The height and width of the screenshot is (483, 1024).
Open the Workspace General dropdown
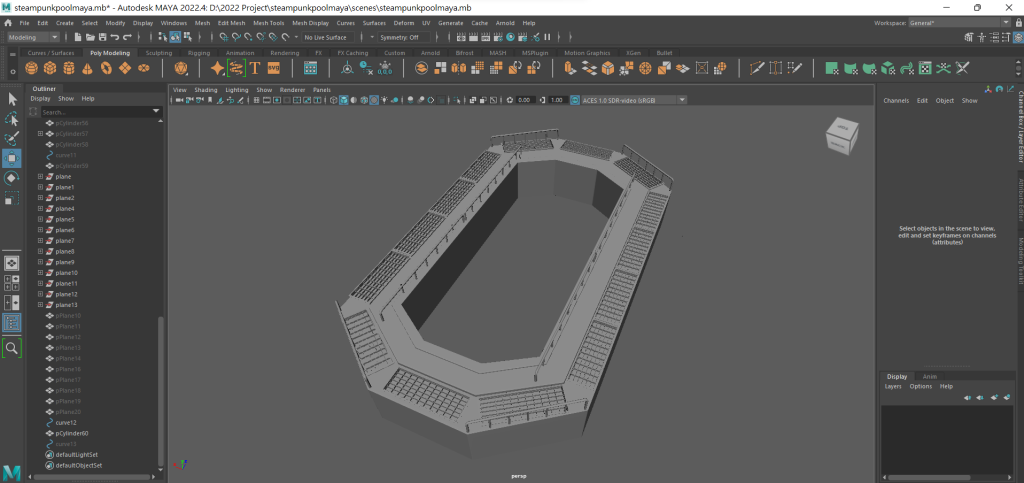[x=959, y=23]
